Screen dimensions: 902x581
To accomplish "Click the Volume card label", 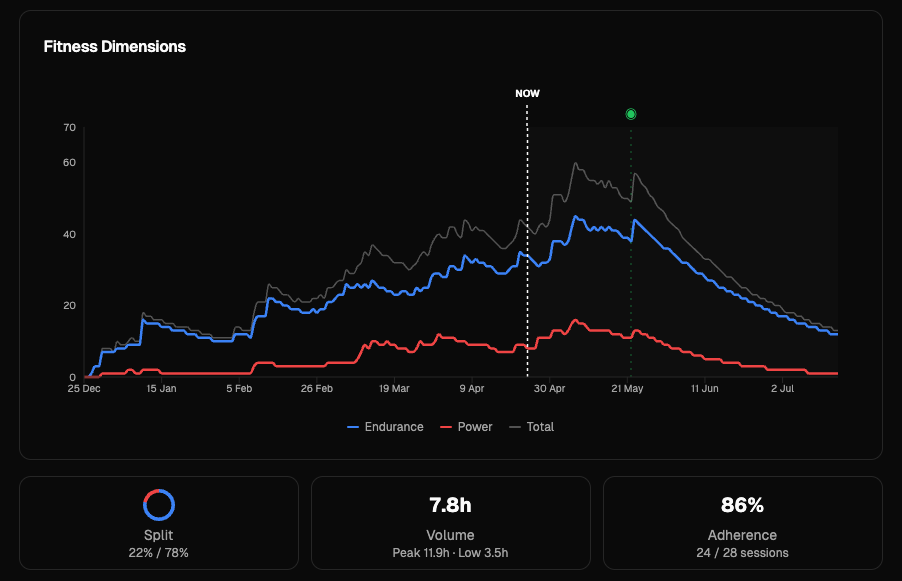I will point(450,535).
